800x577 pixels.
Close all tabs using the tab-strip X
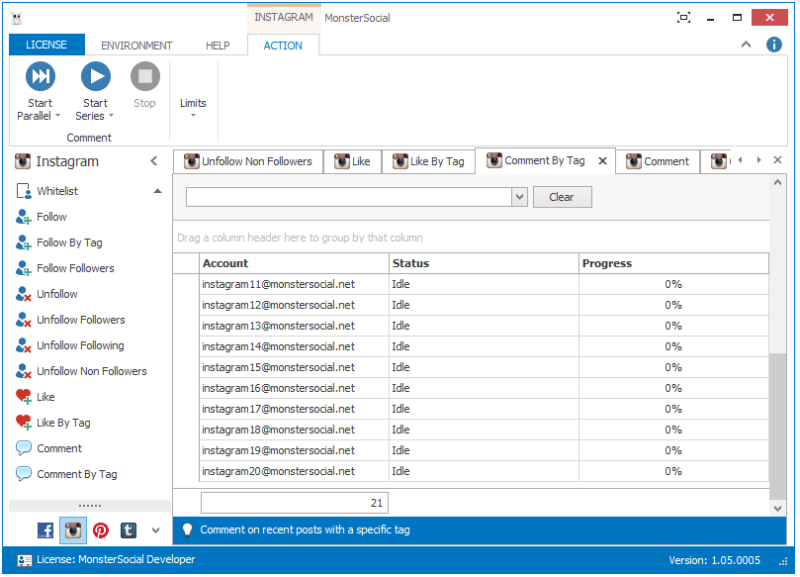tap(778, 160)
